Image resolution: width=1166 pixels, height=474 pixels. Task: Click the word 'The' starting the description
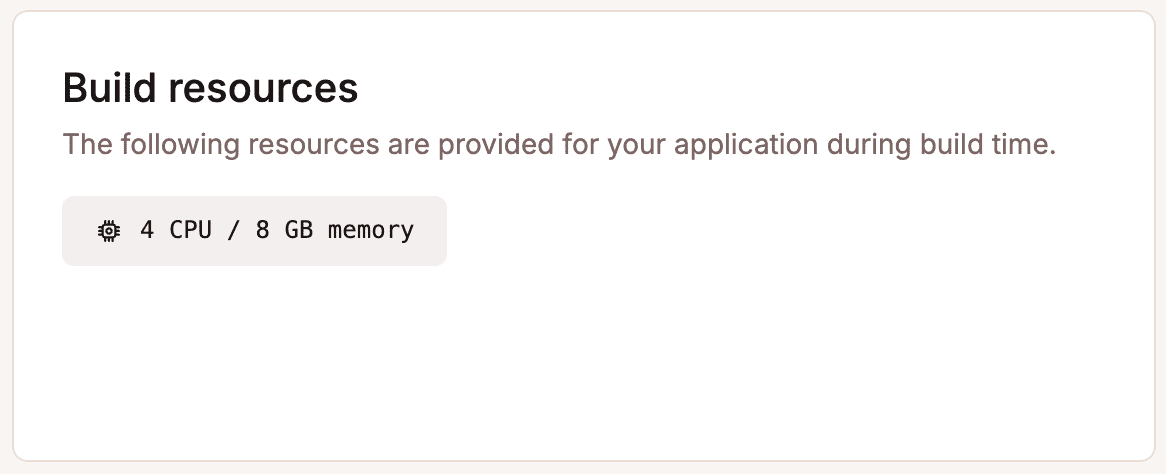coord(86,144)
